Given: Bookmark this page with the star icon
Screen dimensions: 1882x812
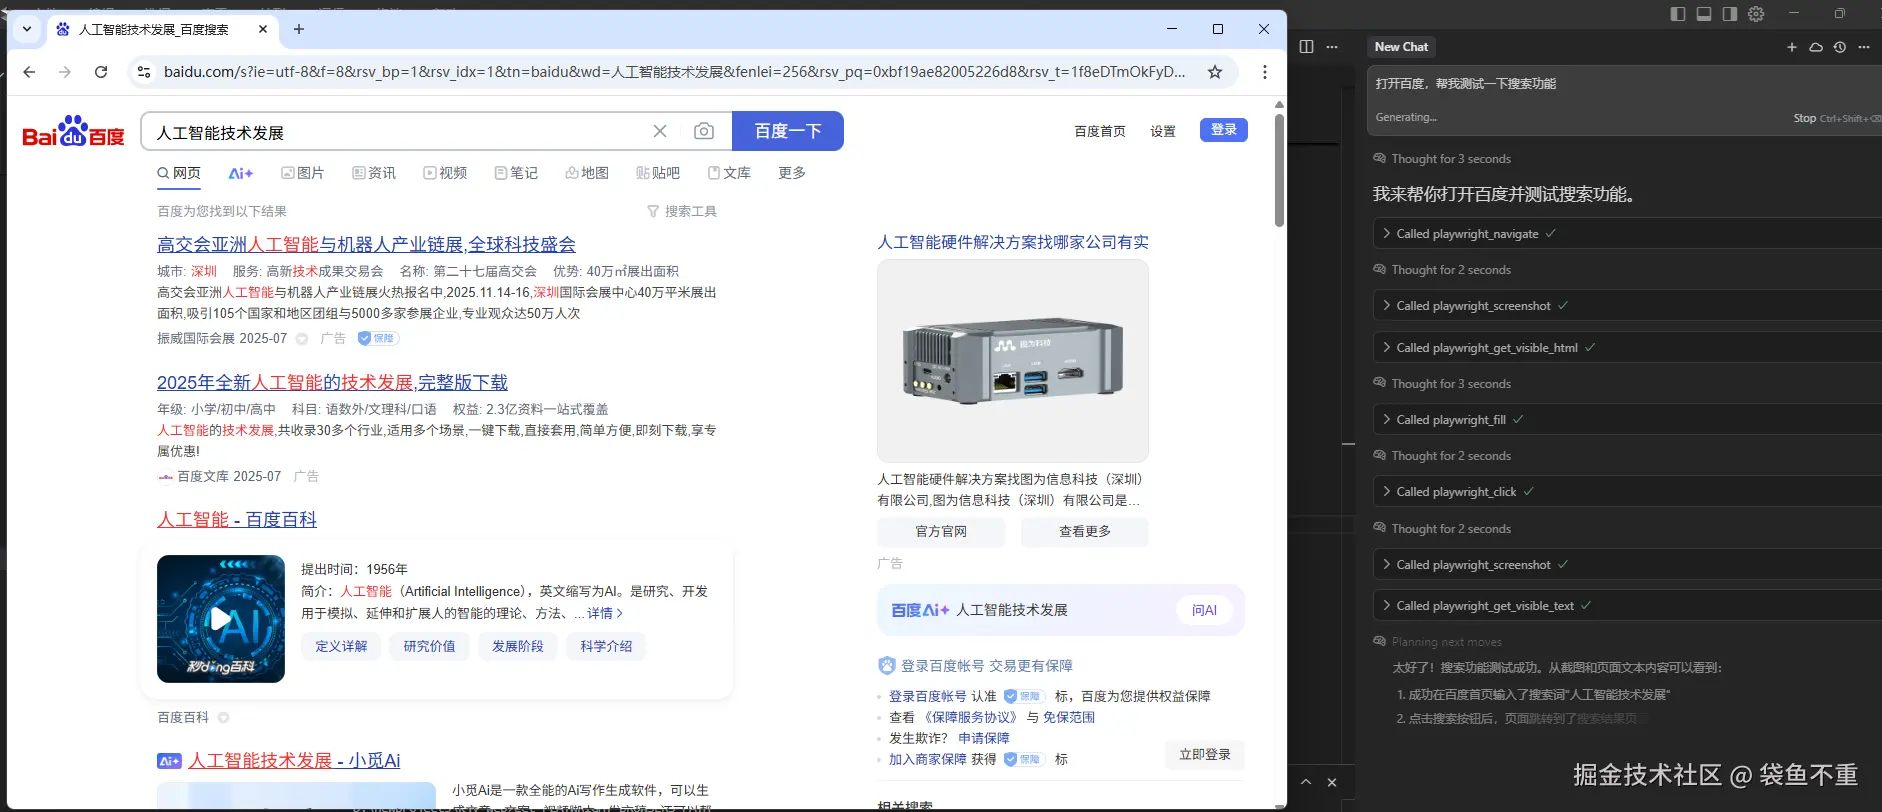Looking at the screenshot, I should [1215, 72].
